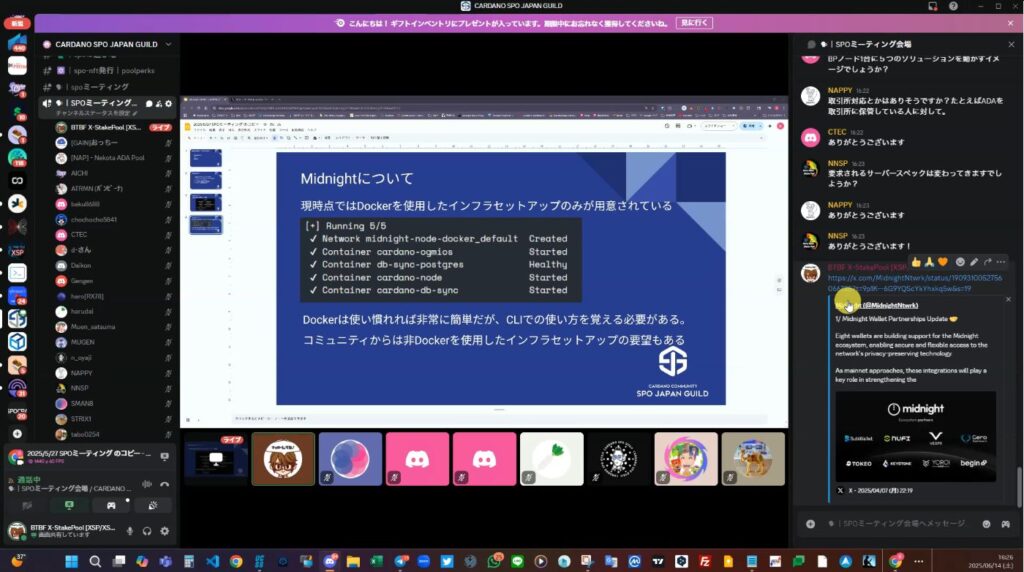
Task: Open SPOミーティング voice channel settings gear
Action: click(168, 103)
